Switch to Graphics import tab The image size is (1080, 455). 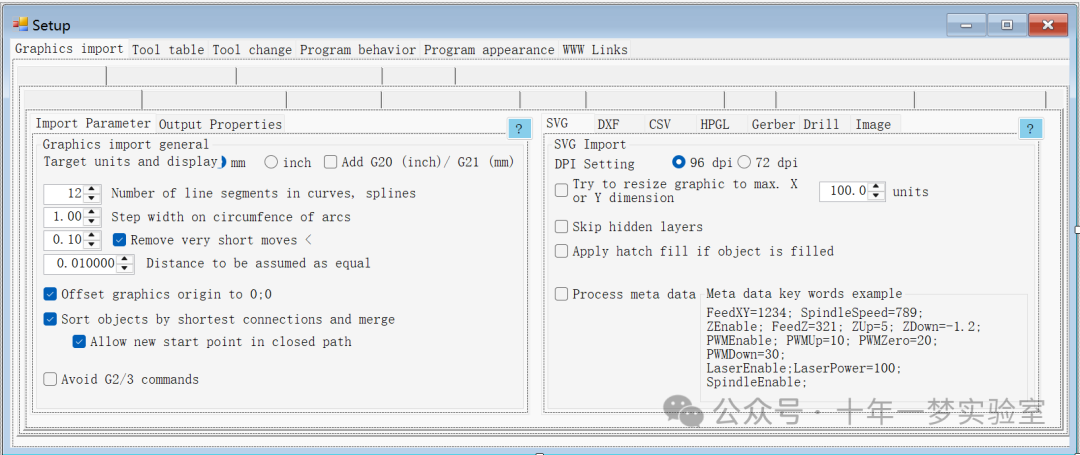point(69,49)
